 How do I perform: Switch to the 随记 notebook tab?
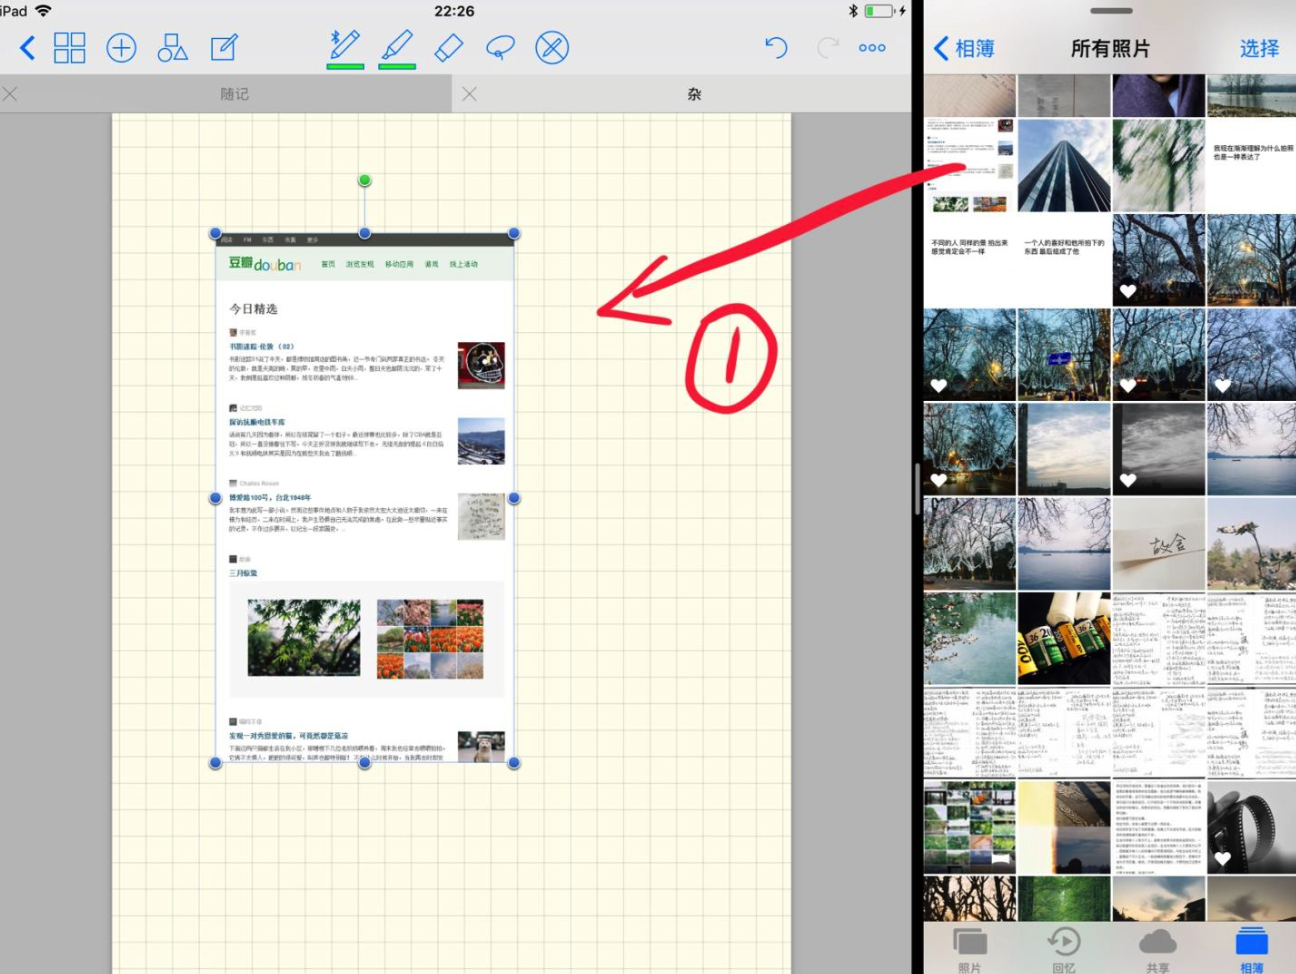(234, 94)
